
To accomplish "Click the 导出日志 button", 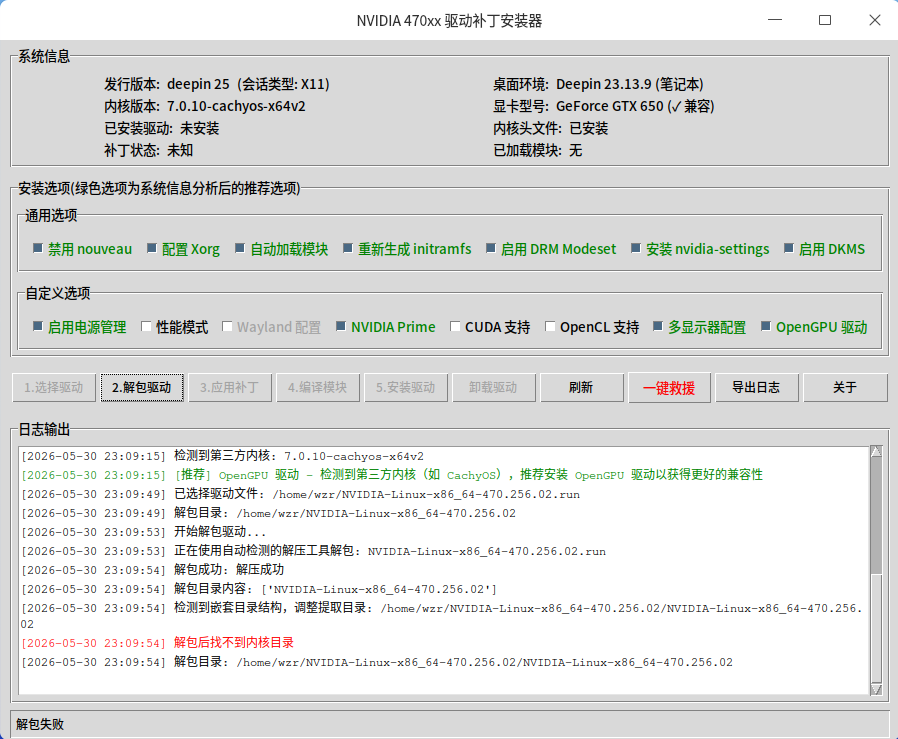I will tap(757, 388).
